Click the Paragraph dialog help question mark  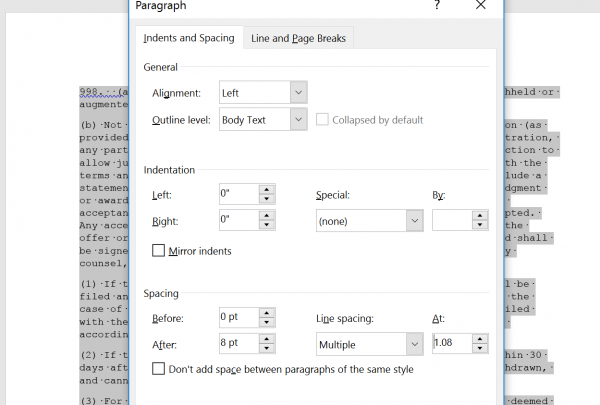point(437,5)
